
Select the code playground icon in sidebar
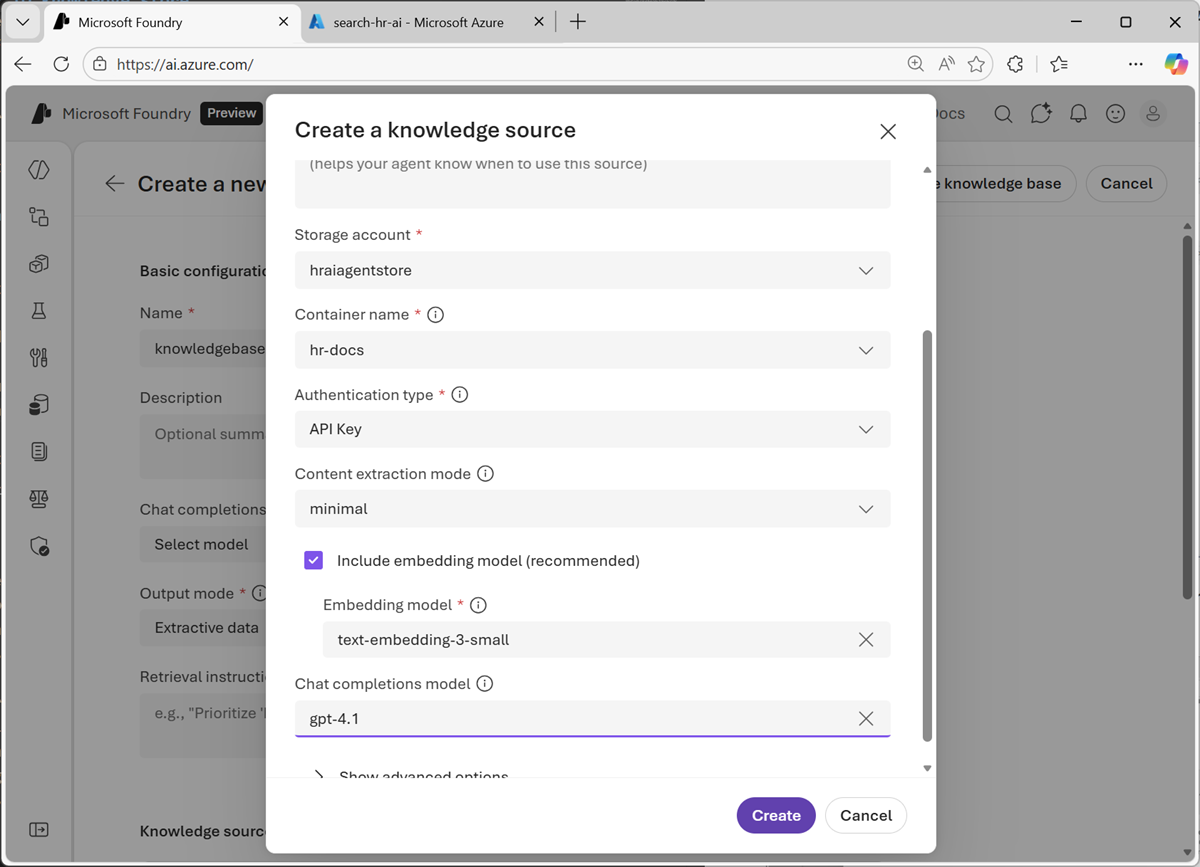[38, 170]
